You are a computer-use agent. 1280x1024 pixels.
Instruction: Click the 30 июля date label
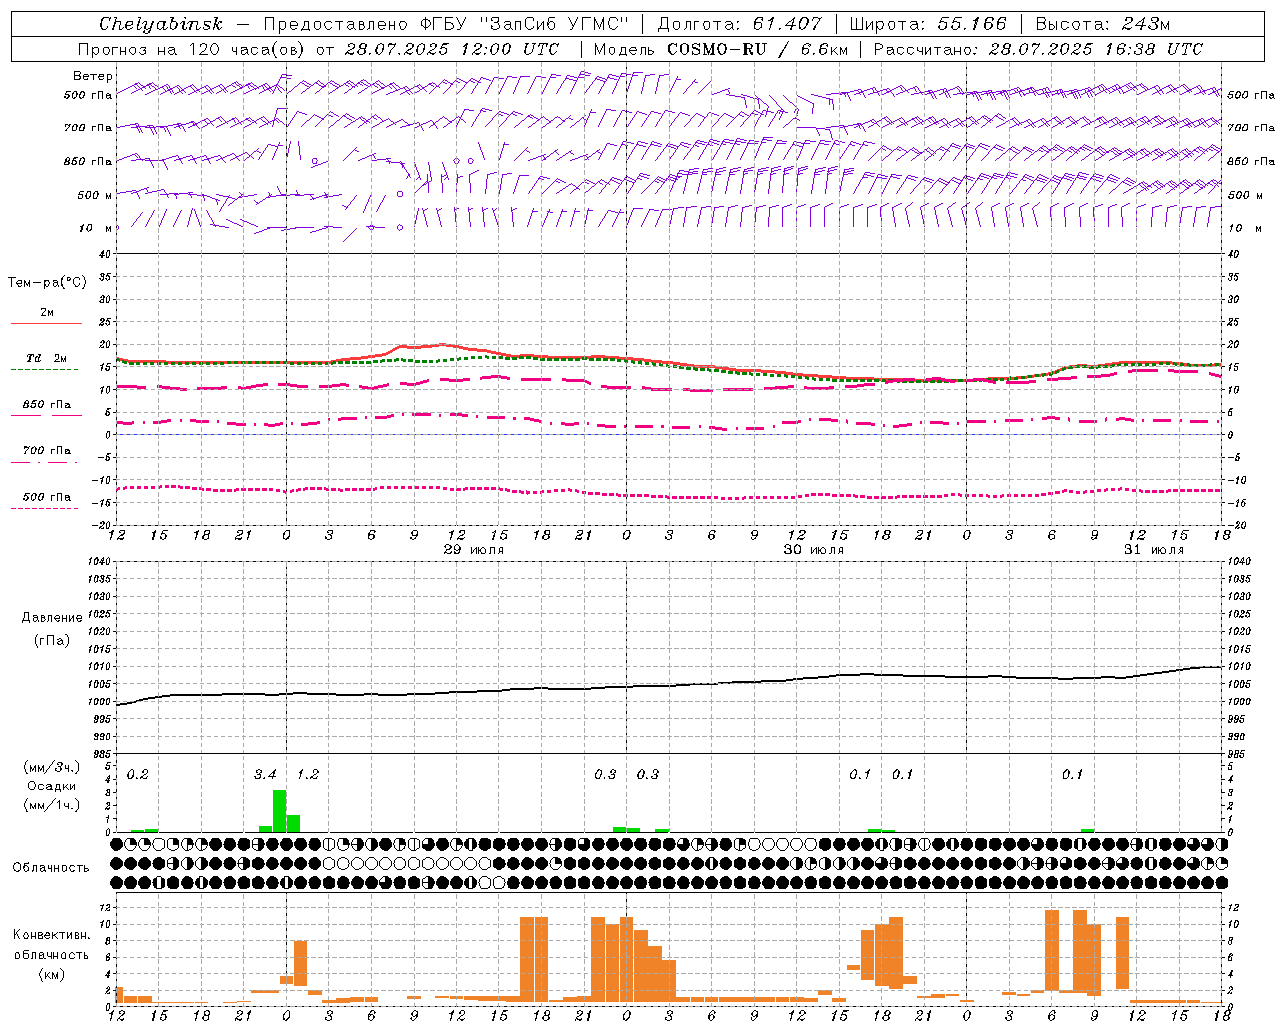pos(813,550)
